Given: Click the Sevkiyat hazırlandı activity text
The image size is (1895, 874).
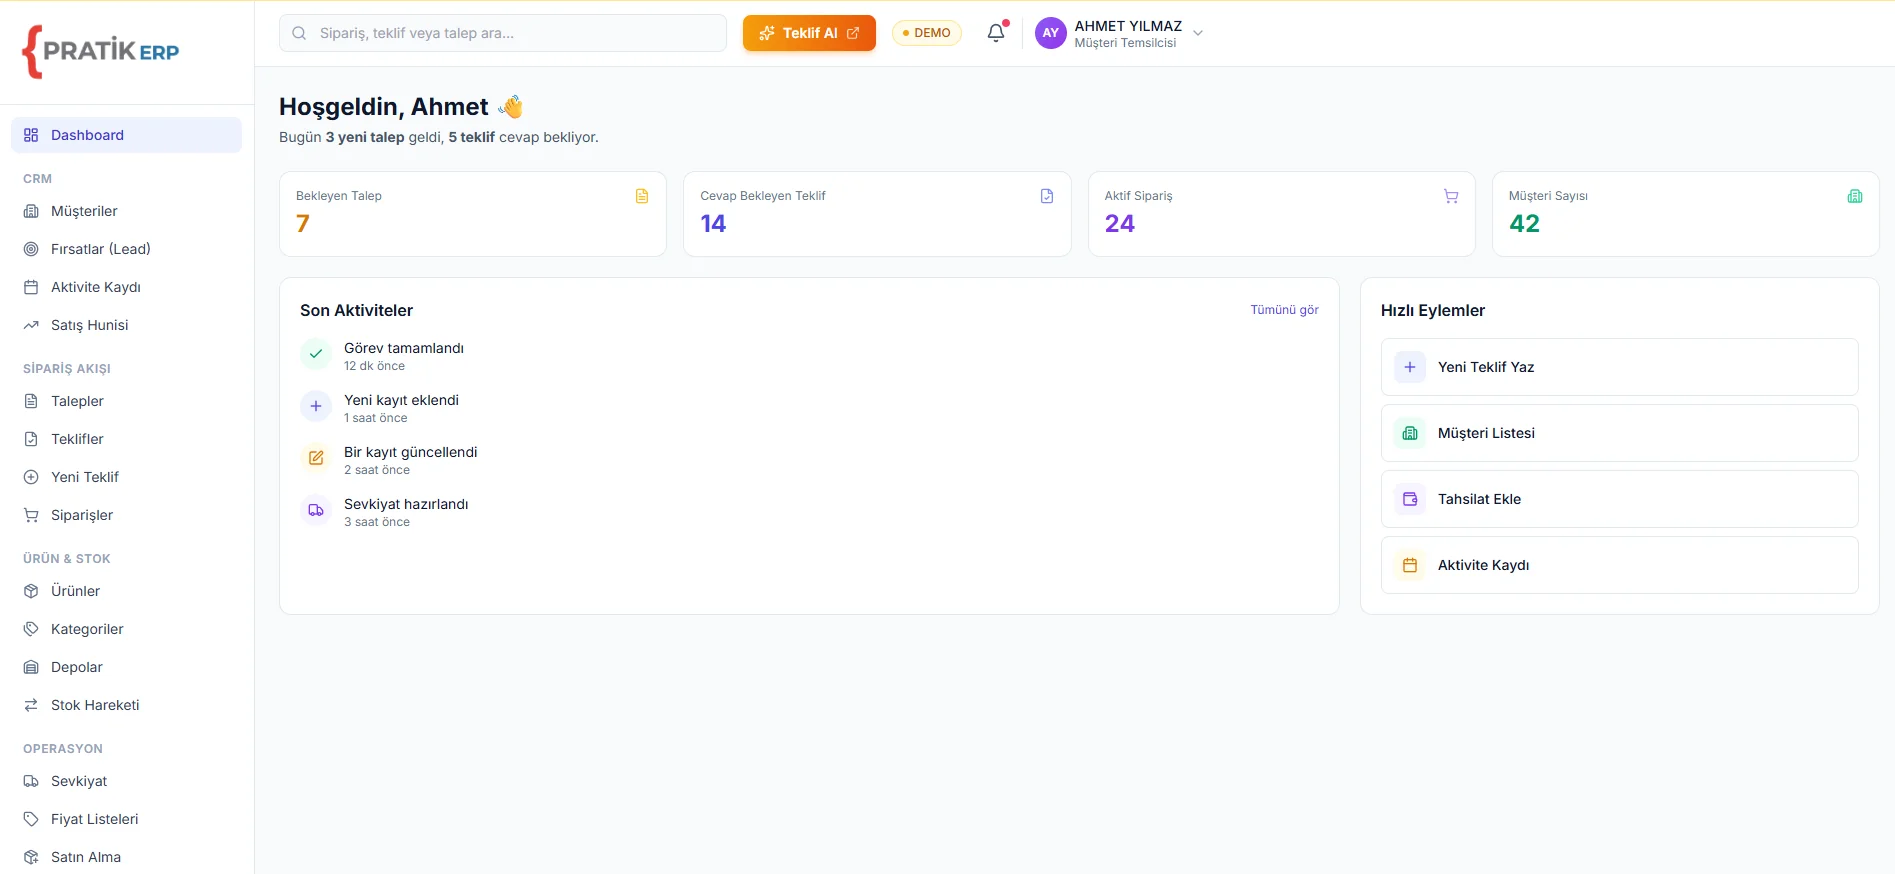Looking at the screenshot, I should pyautogui.click(x=406, y=504).
